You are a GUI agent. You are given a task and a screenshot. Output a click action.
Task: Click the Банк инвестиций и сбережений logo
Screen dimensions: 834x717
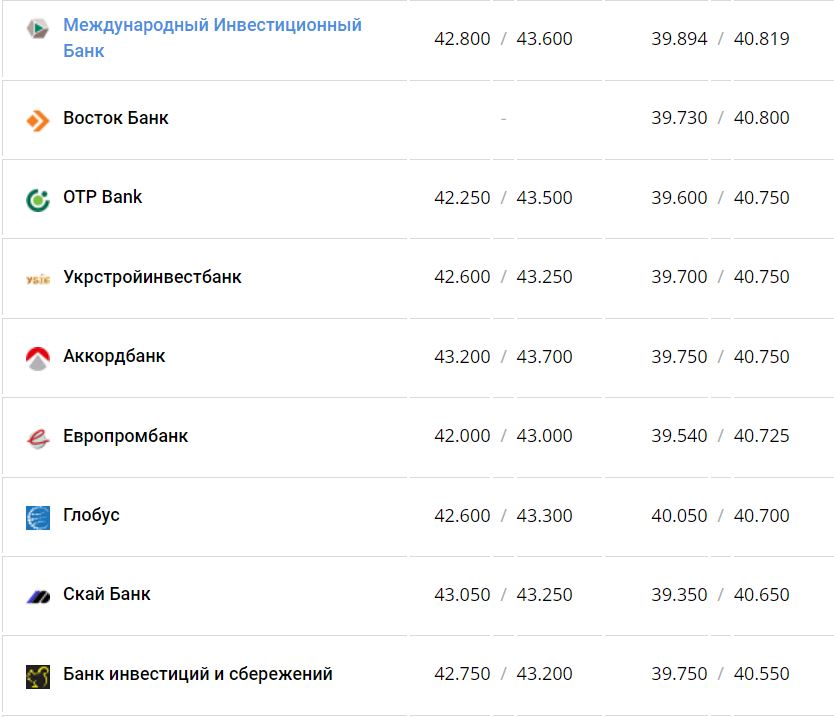[38, 676]
